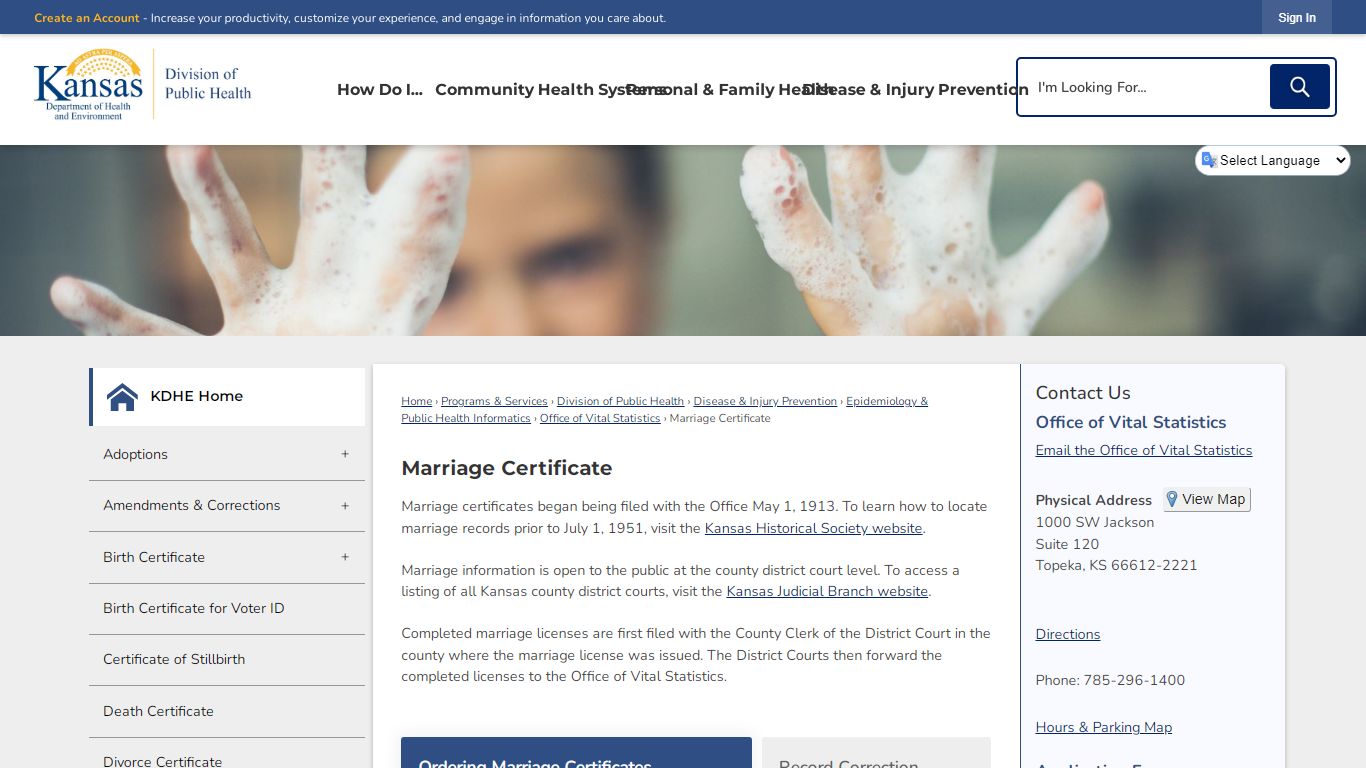
Task: Open the Hours & Parking Map link
Action: 1104,727
